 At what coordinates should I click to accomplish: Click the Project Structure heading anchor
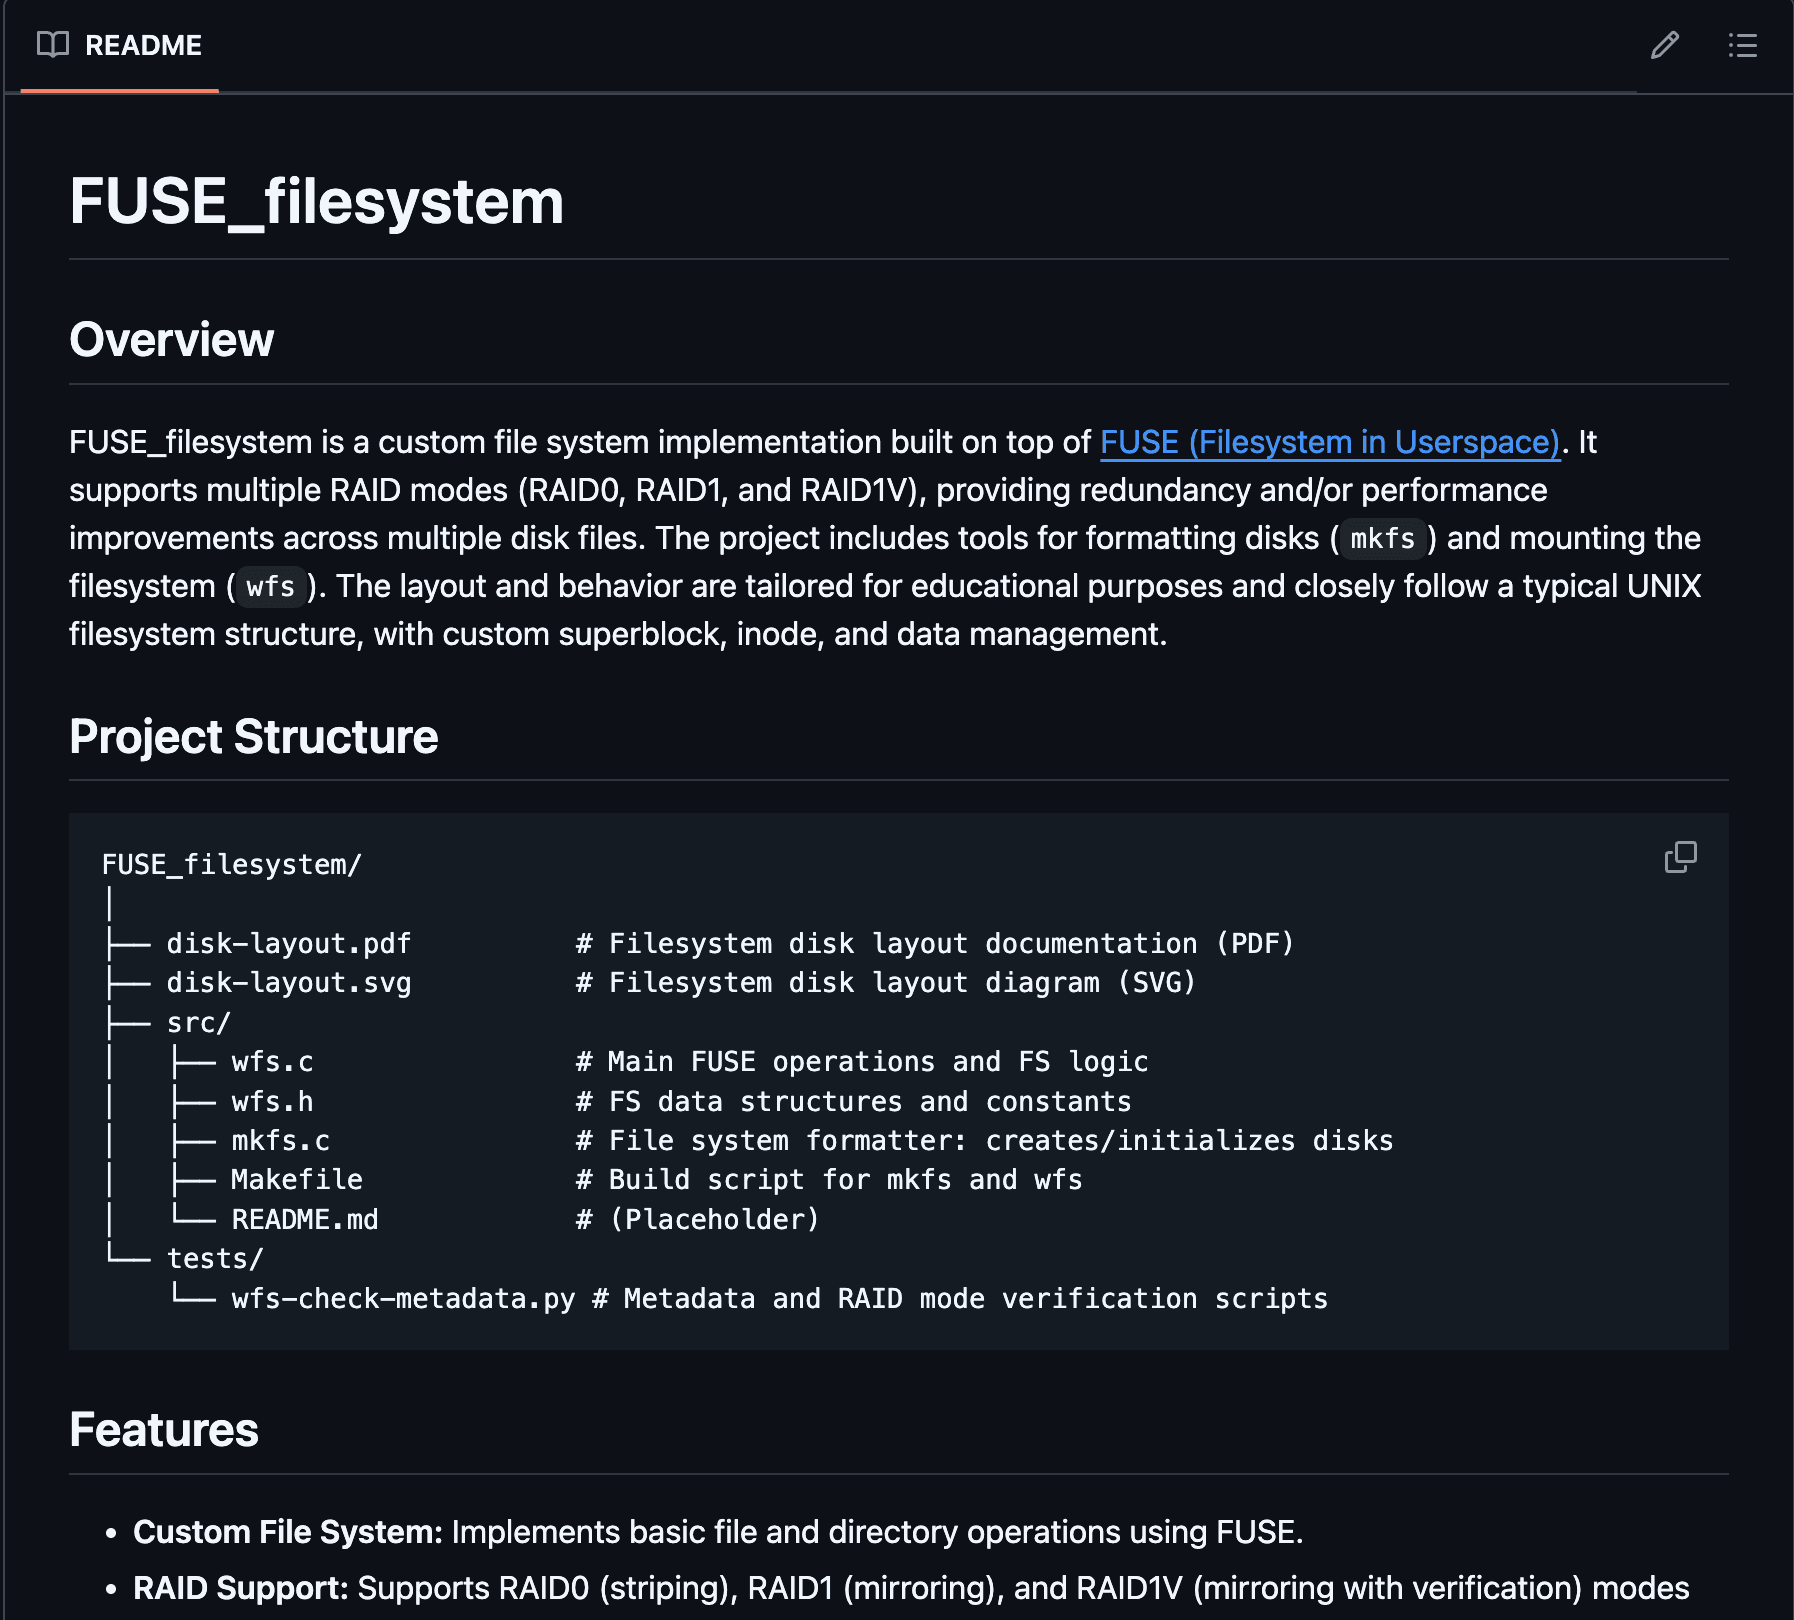click(252, 737)
